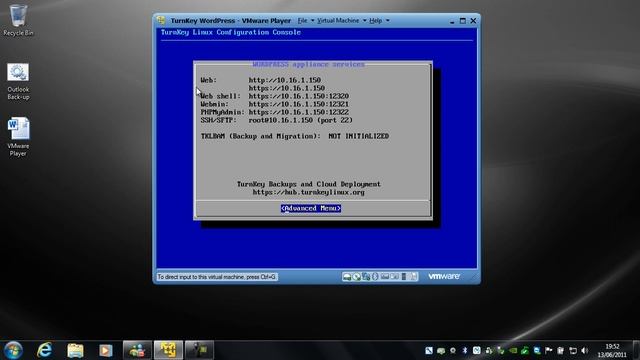Click the https://hub.turnkeylinux.org address text
The width and height of the screenshot is (640, 360).
308,192
